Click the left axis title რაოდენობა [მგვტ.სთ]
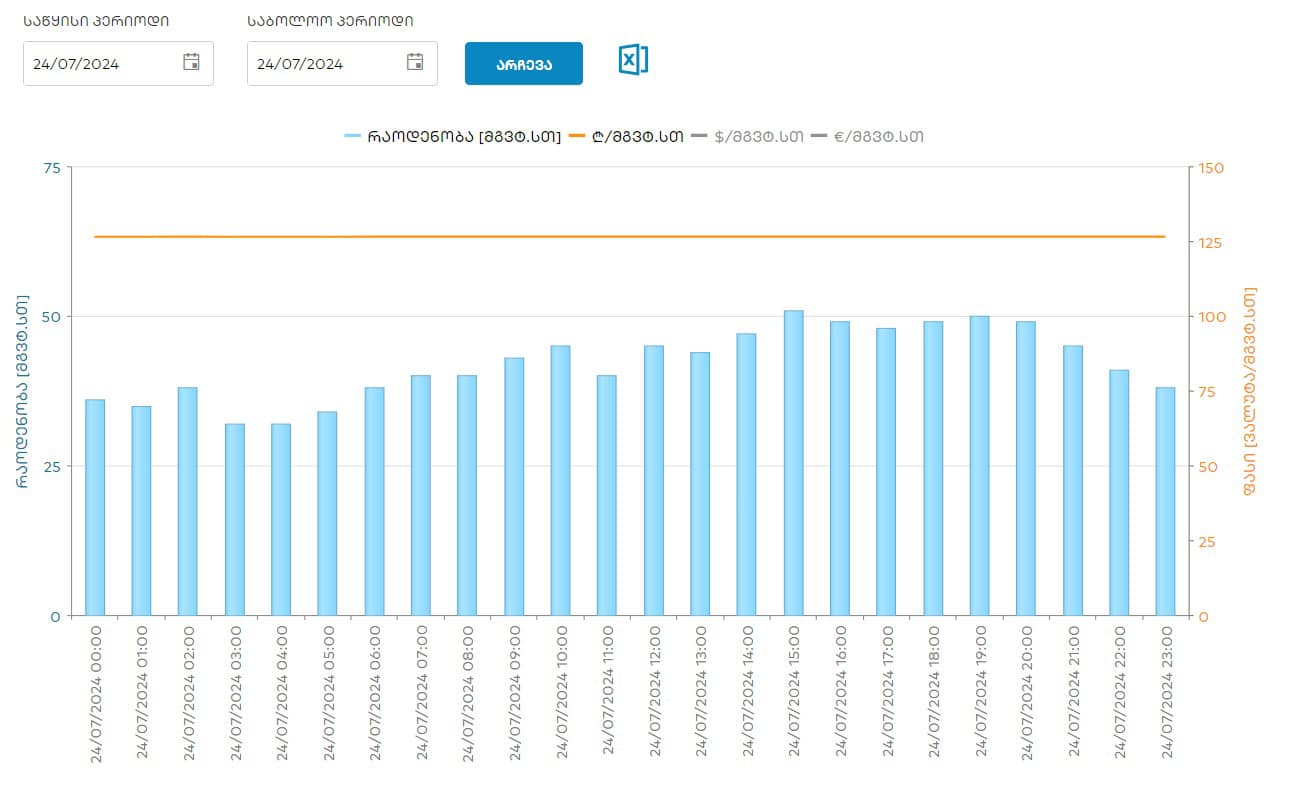This screenshot has height=792, width=1297. pyautogui.click(x=21, y=391)
